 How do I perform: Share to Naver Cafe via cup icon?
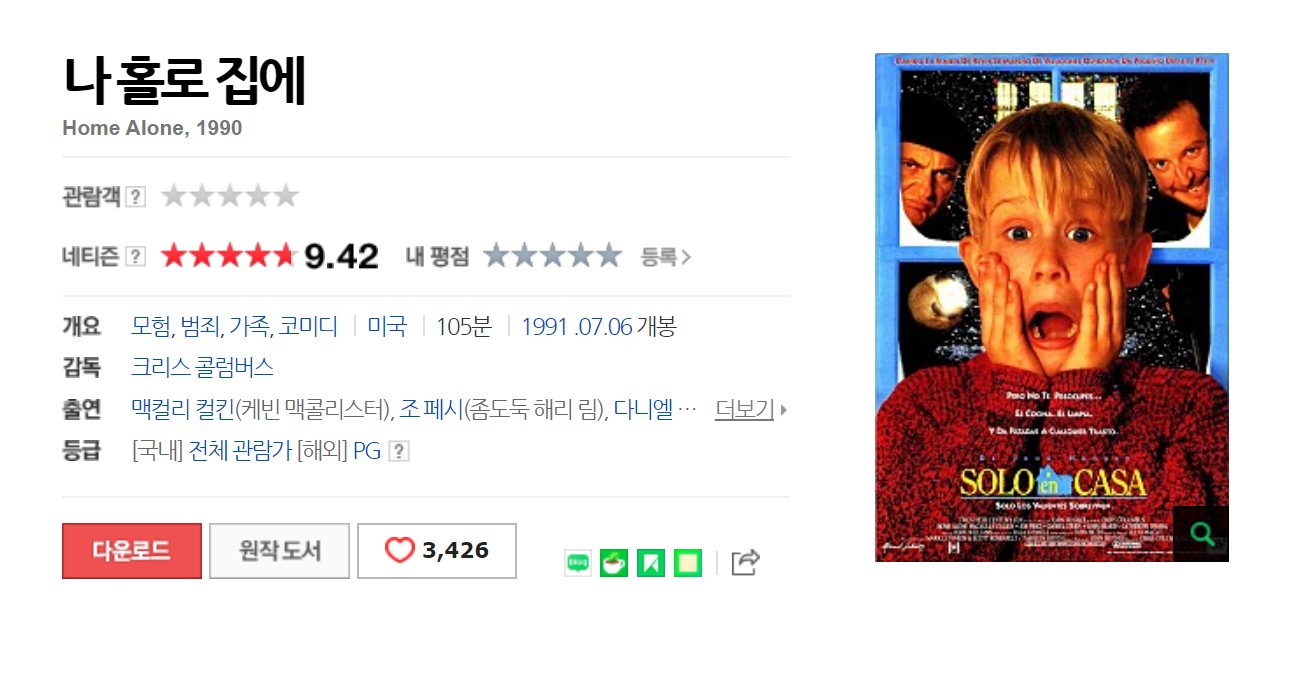pyautogui.click(x=614, y=563)
